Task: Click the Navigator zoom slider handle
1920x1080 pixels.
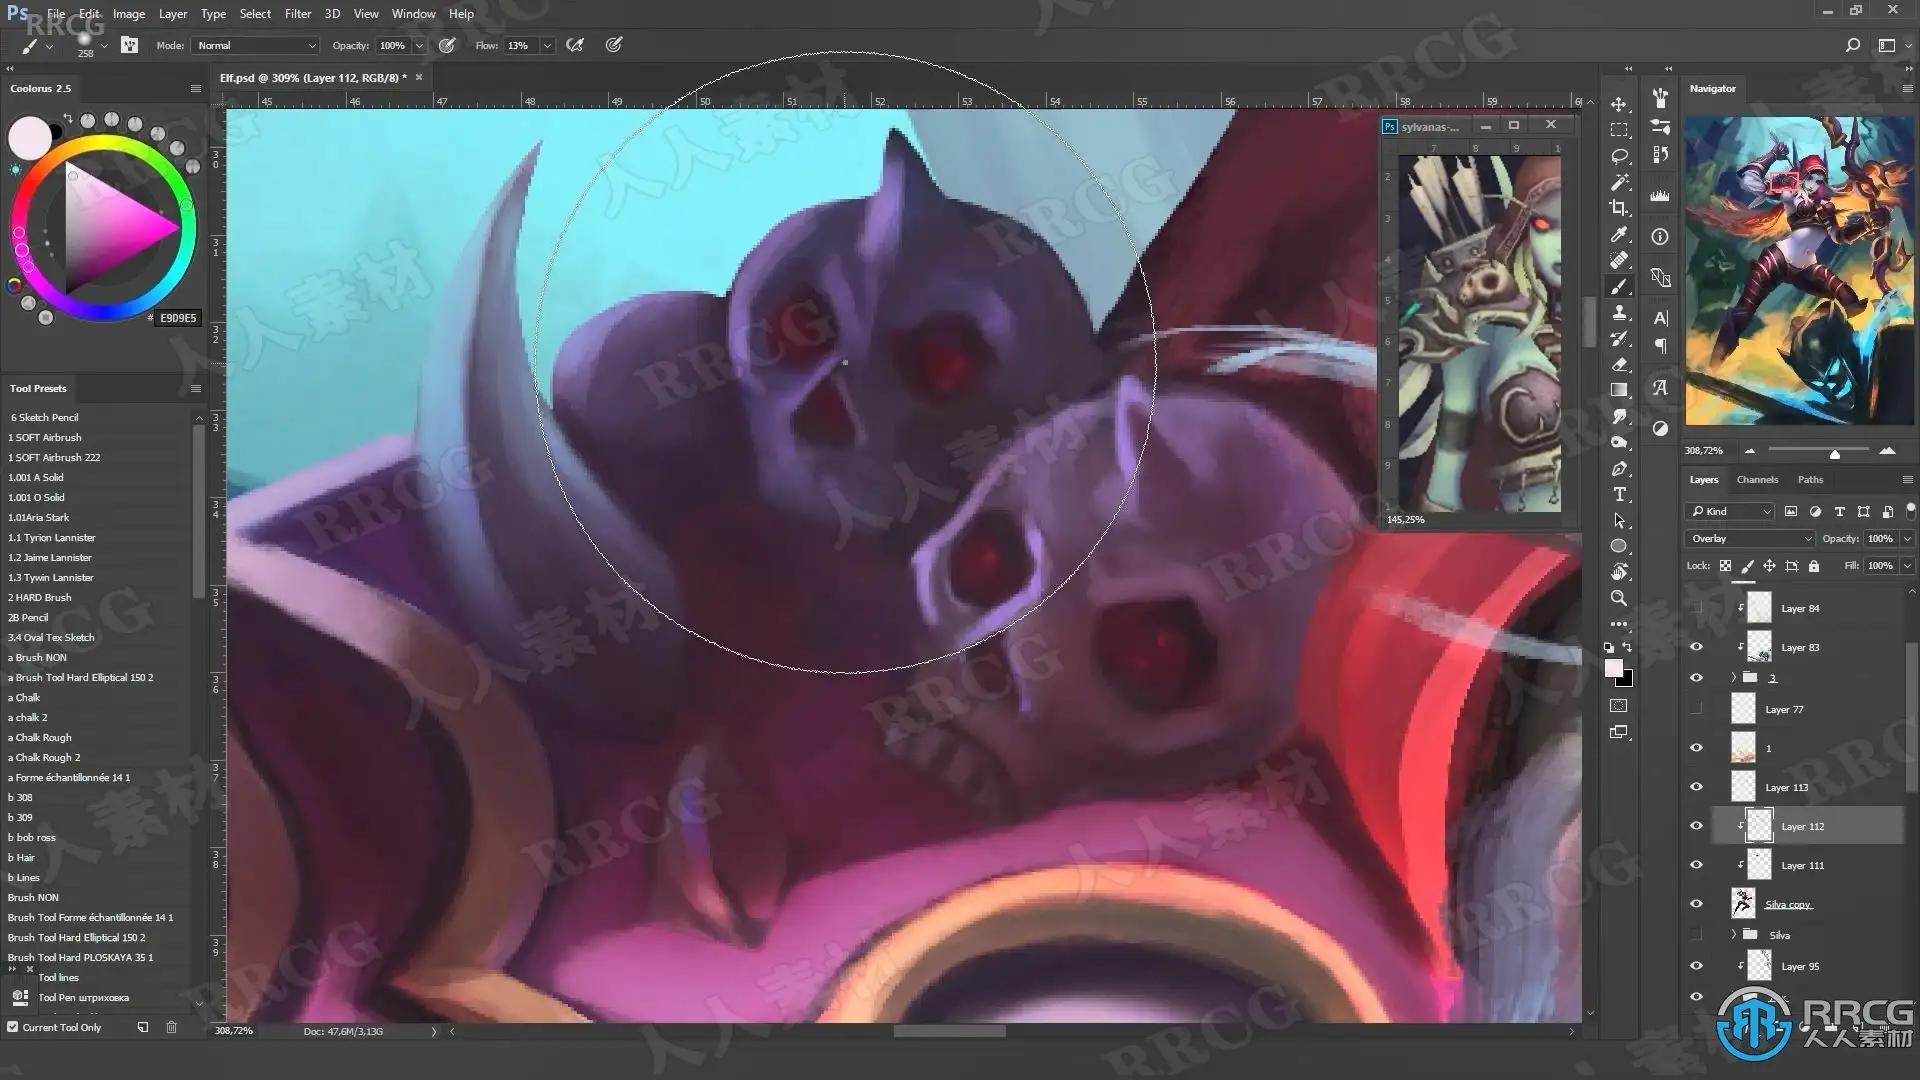Action: [1835, 454]
